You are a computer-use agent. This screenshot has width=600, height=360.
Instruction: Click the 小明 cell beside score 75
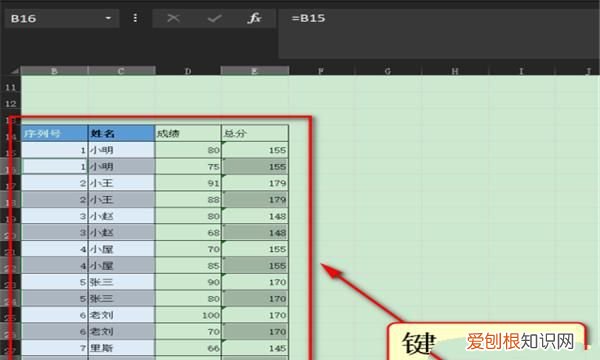pyautogui.click(x=121, y=166)
